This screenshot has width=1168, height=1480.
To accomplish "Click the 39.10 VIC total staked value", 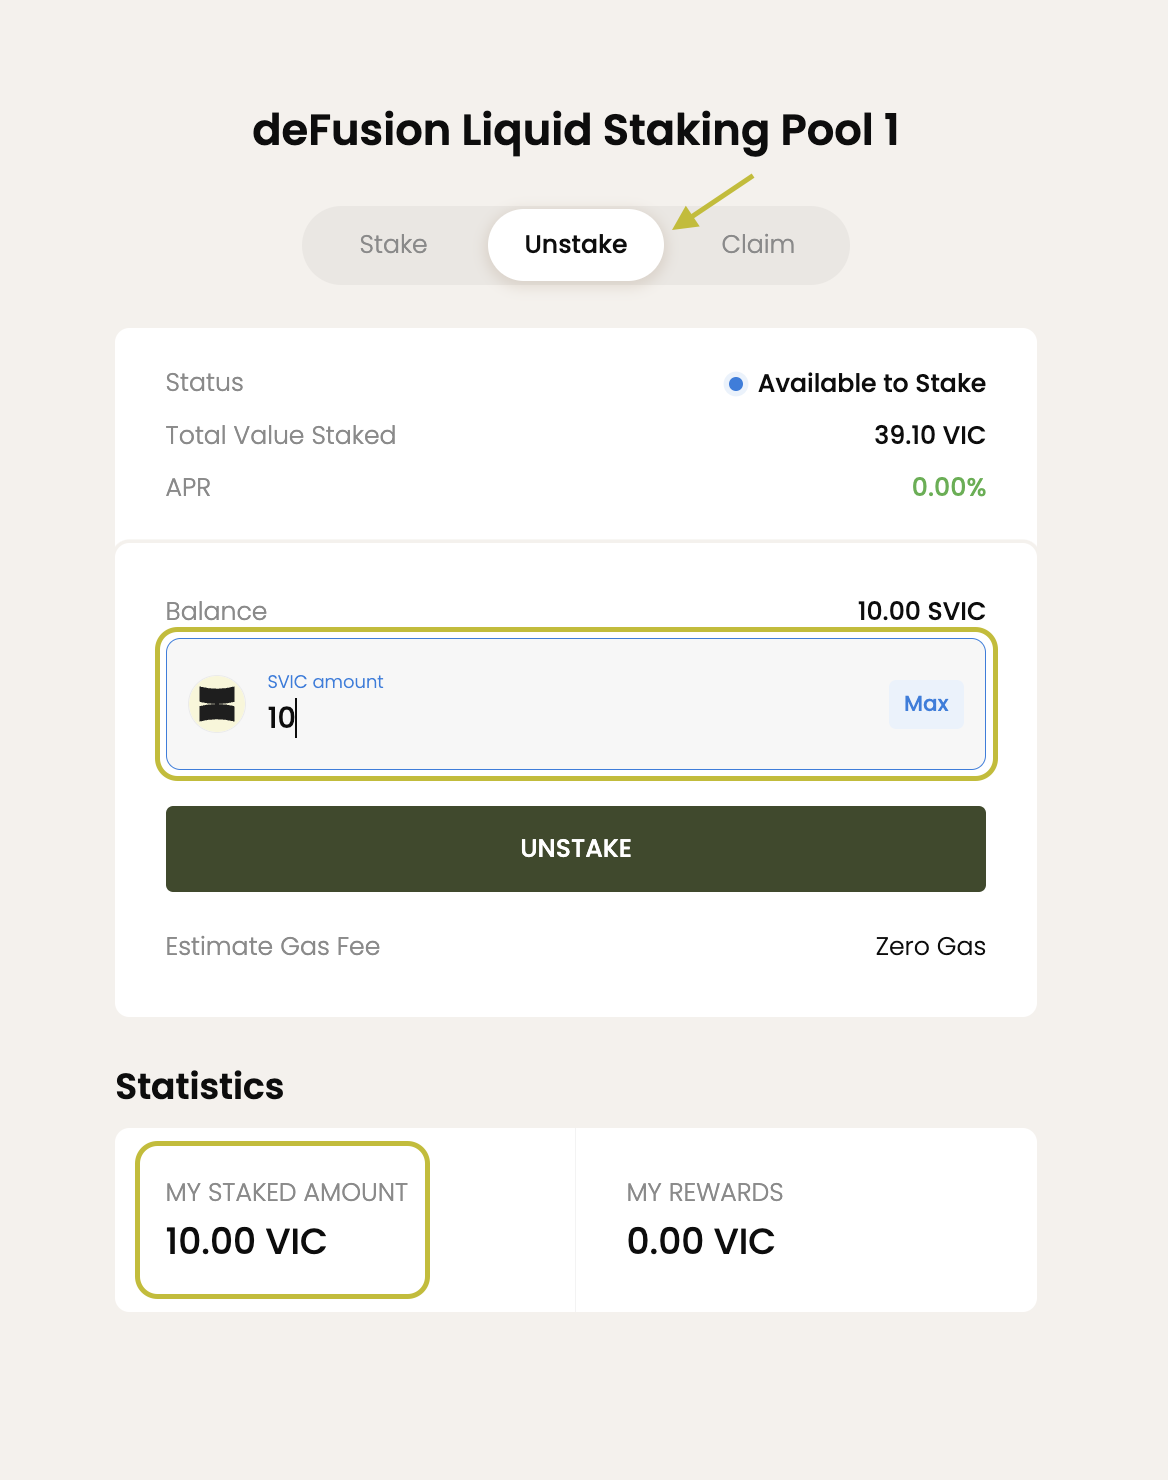I will pyautogui.click(x=930, y=435).
